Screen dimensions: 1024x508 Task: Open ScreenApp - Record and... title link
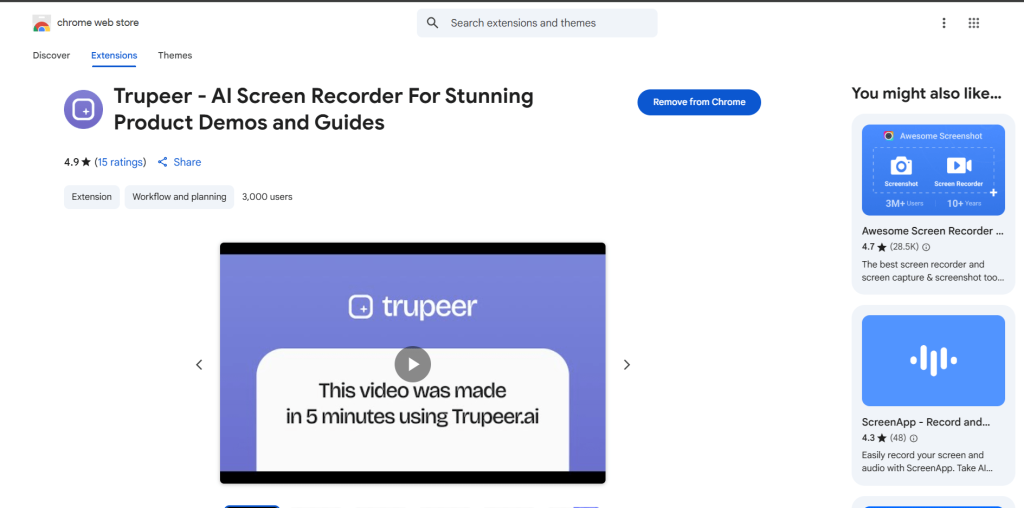pos(926,422)
